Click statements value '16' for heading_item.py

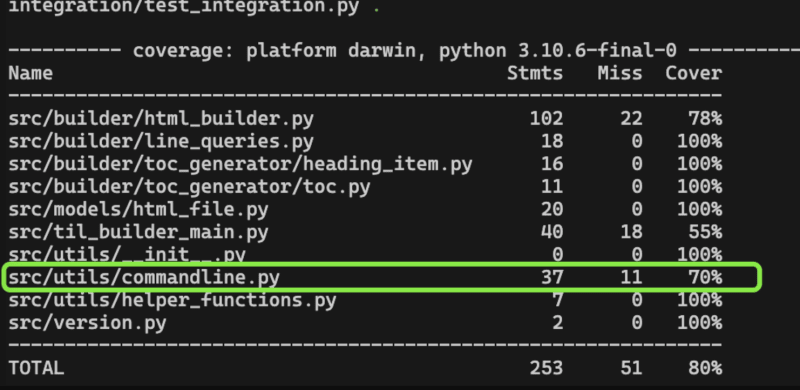click(552, 164)
